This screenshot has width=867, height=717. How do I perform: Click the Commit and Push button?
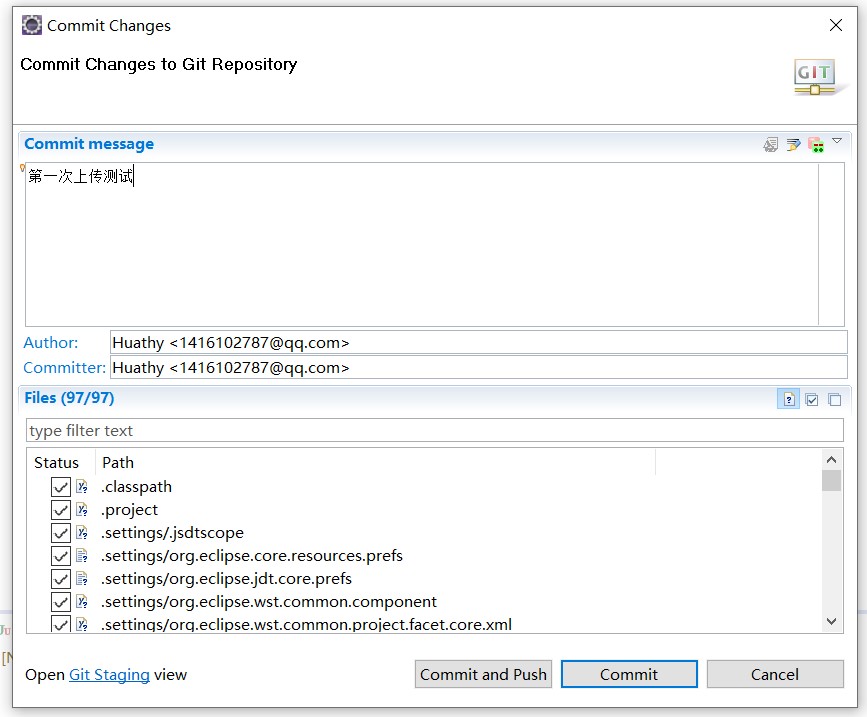[x=483, y=674]
